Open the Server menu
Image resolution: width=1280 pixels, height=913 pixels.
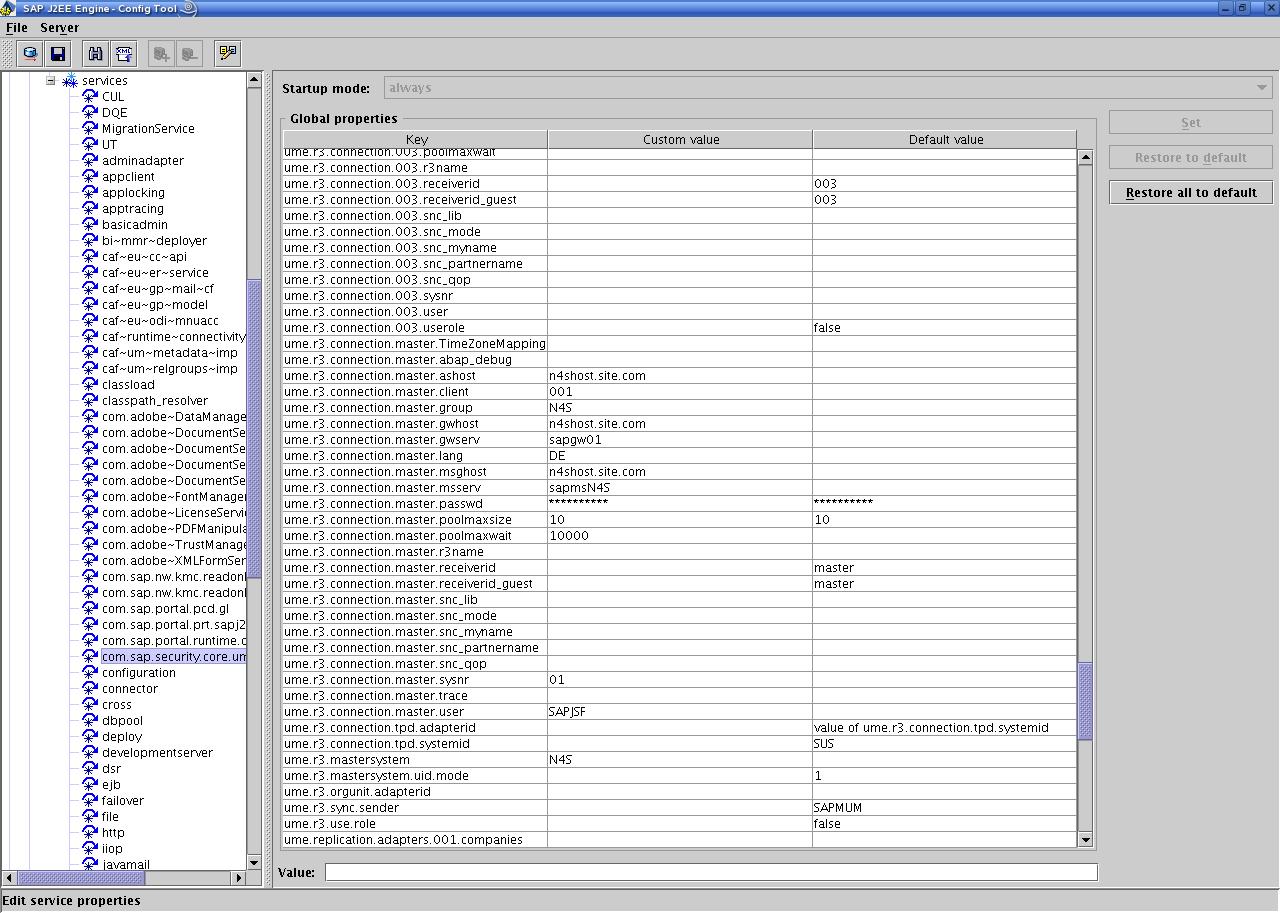59,28
